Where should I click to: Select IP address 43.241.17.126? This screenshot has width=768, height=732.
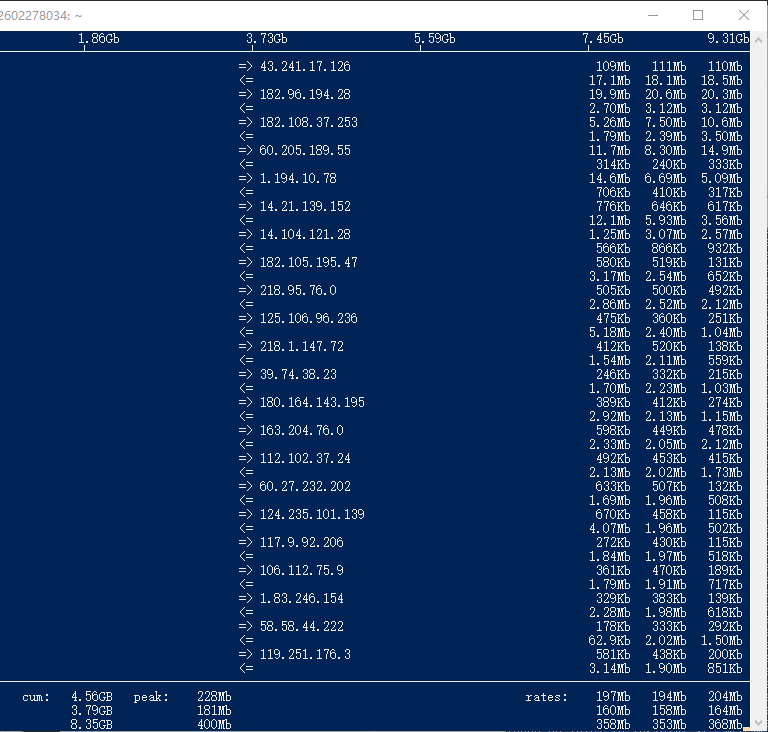coord(305,66)
